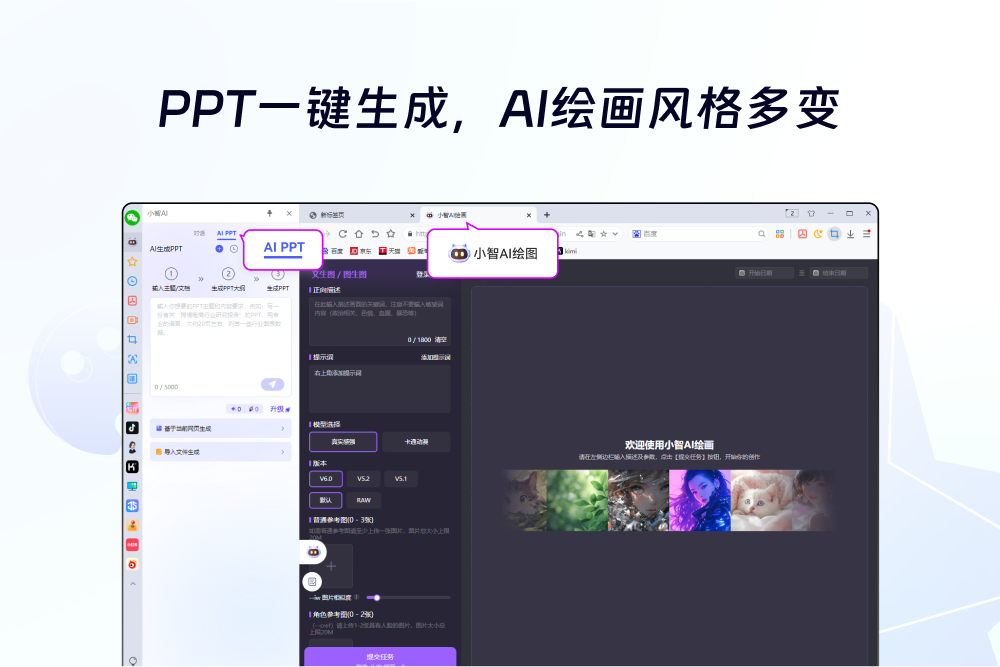
Task: Open downloads arrow in browser toolbar
Action: tap(850, 234)
